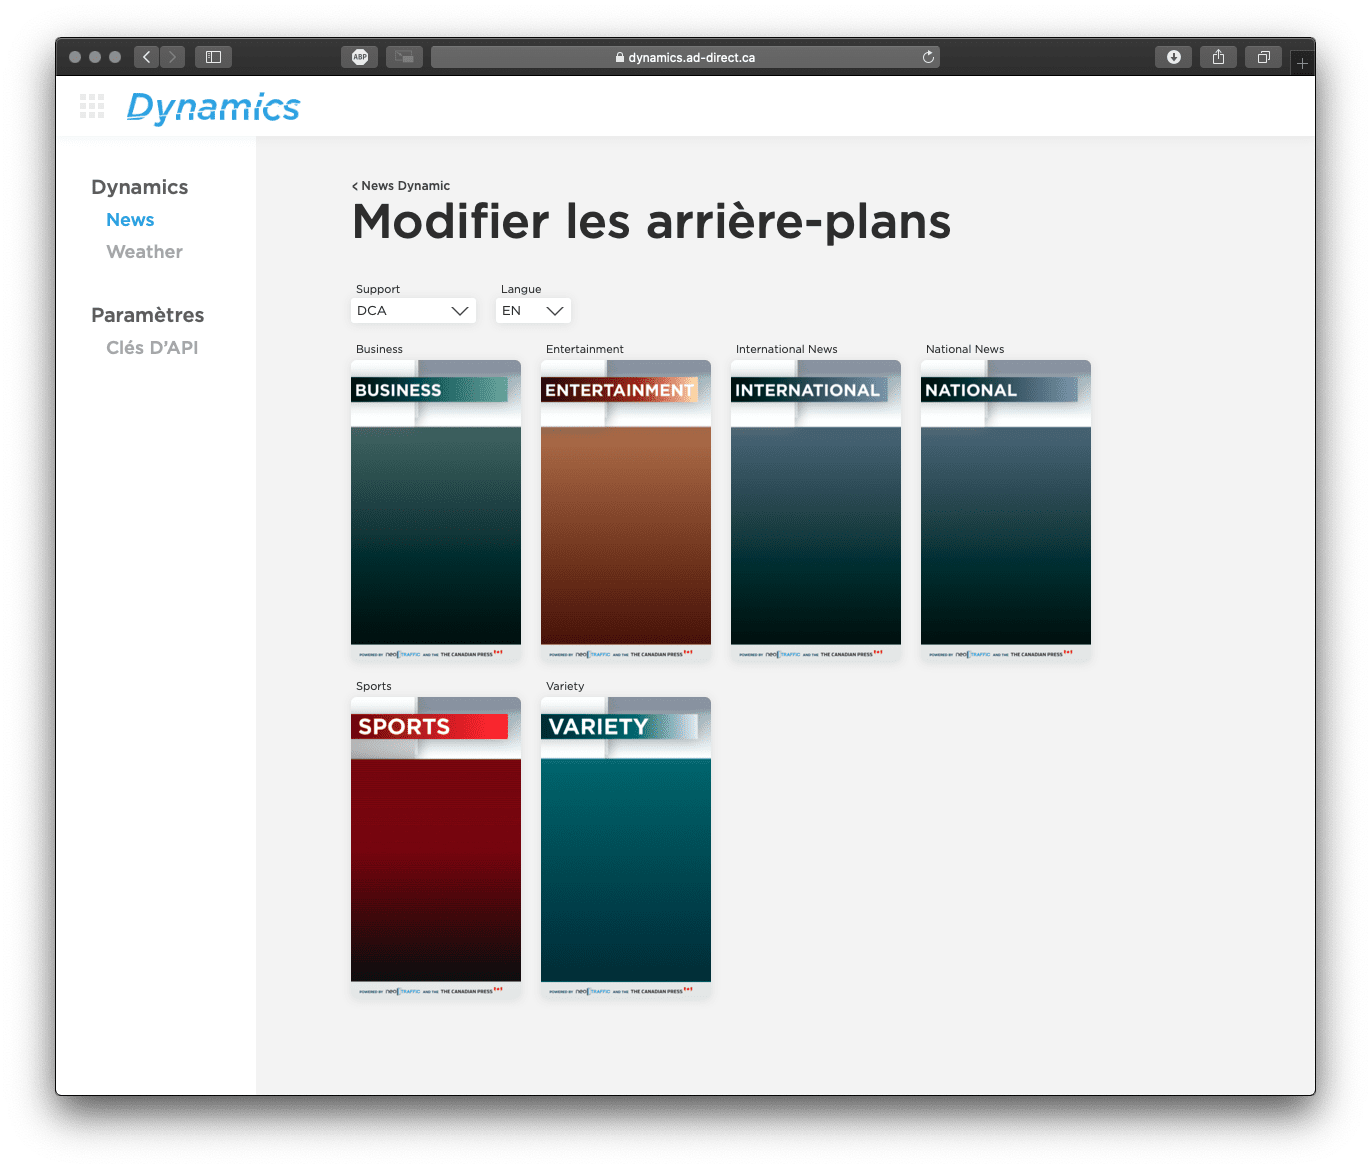Open the Safari downloads icon
Viewport: 1371px width, 1169px height.
pos(1173,57)
